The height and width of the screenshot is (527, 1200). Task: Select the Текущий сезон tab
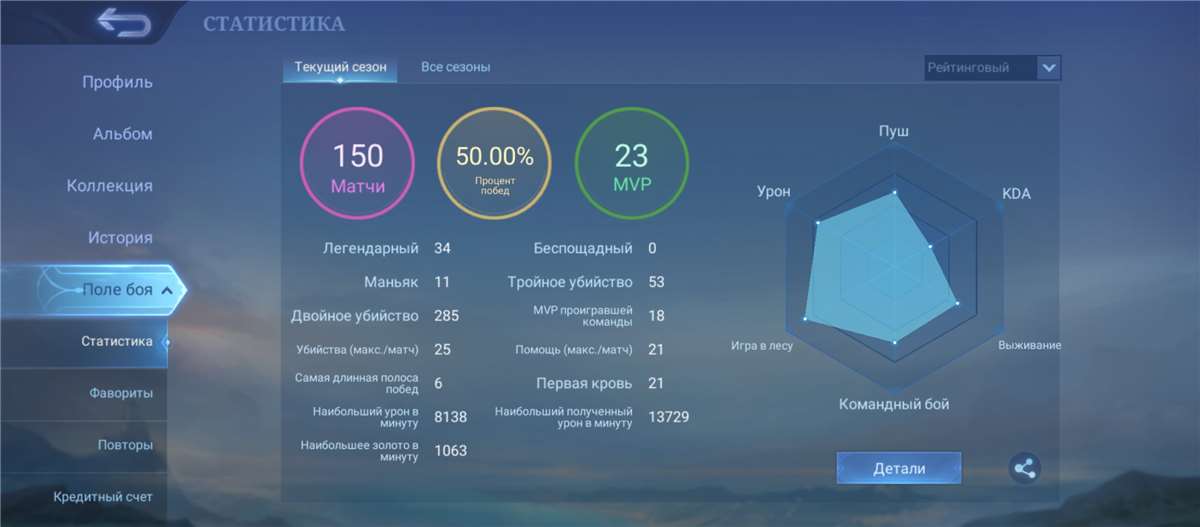pyautogui.click(x=340, y=67)
